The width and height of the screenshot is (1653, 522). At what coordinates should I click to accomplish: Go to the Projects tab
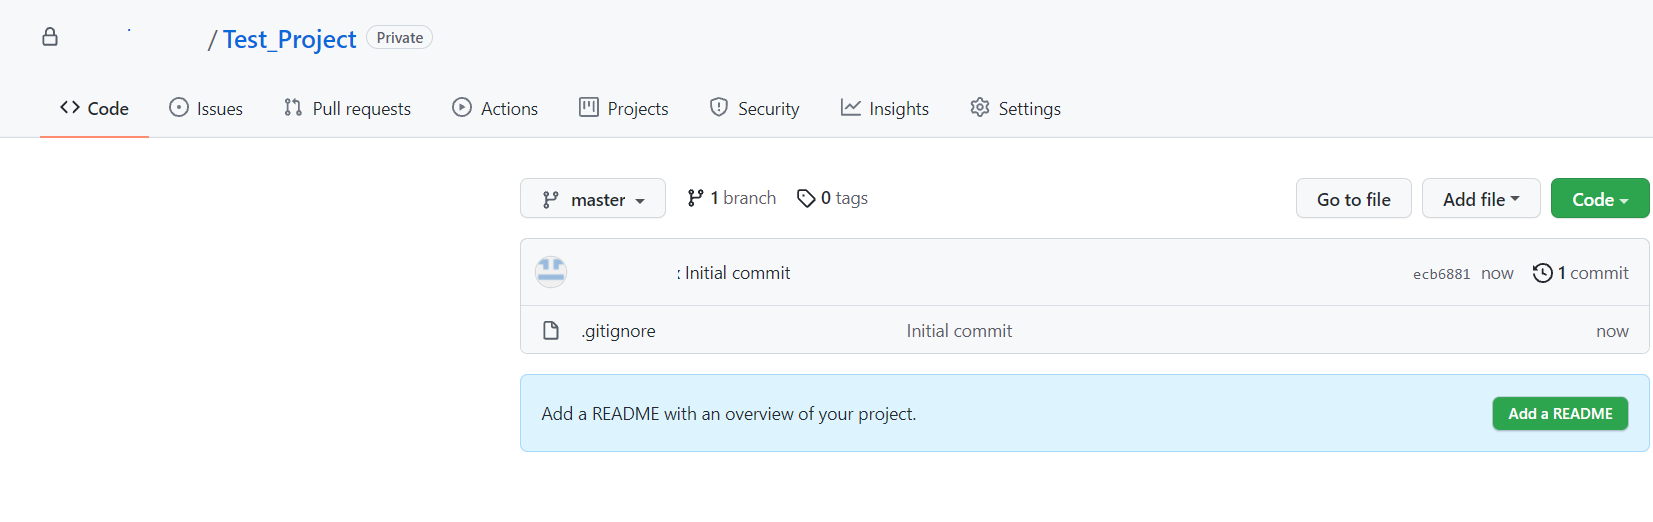(624, 108)
